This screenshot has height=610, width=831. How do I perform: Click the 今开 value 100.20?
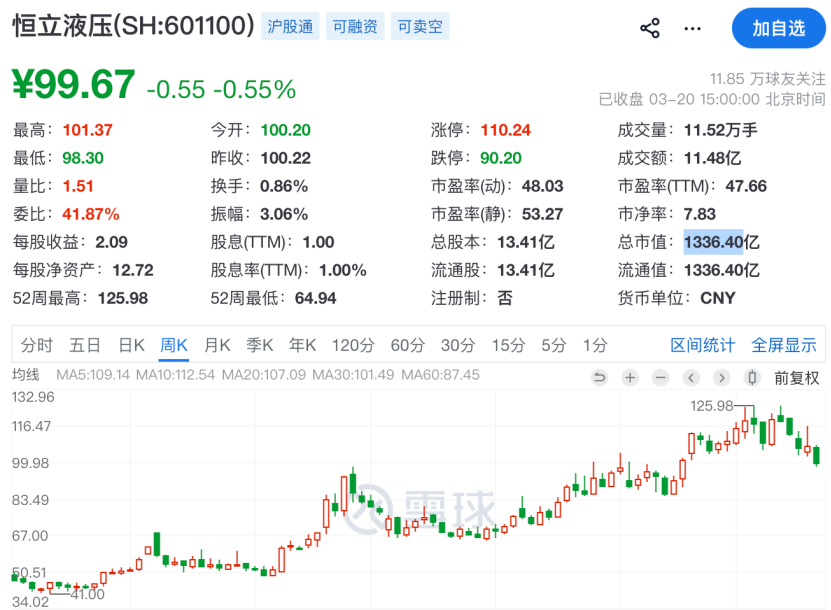coord(285,130)
